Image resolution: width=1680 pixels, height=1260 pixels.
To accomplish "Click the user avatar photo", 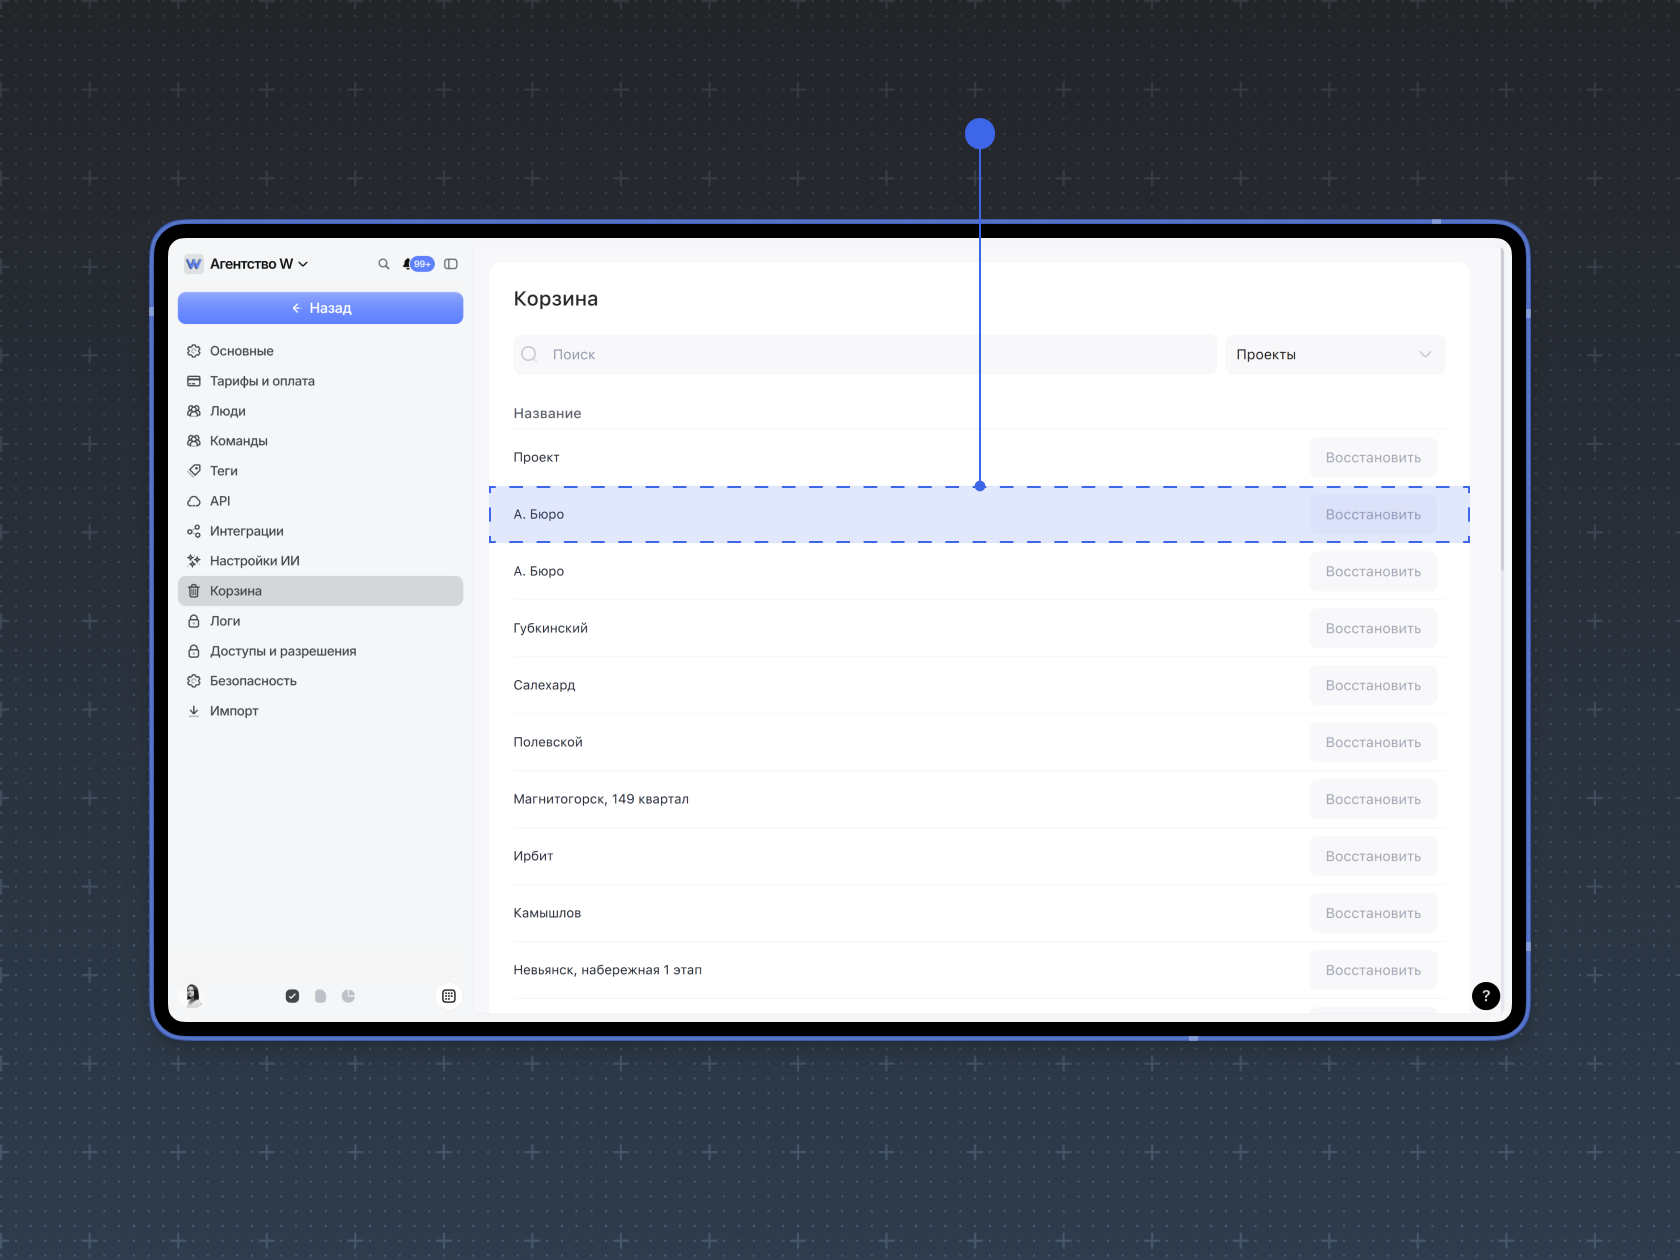I will [193, 995].
